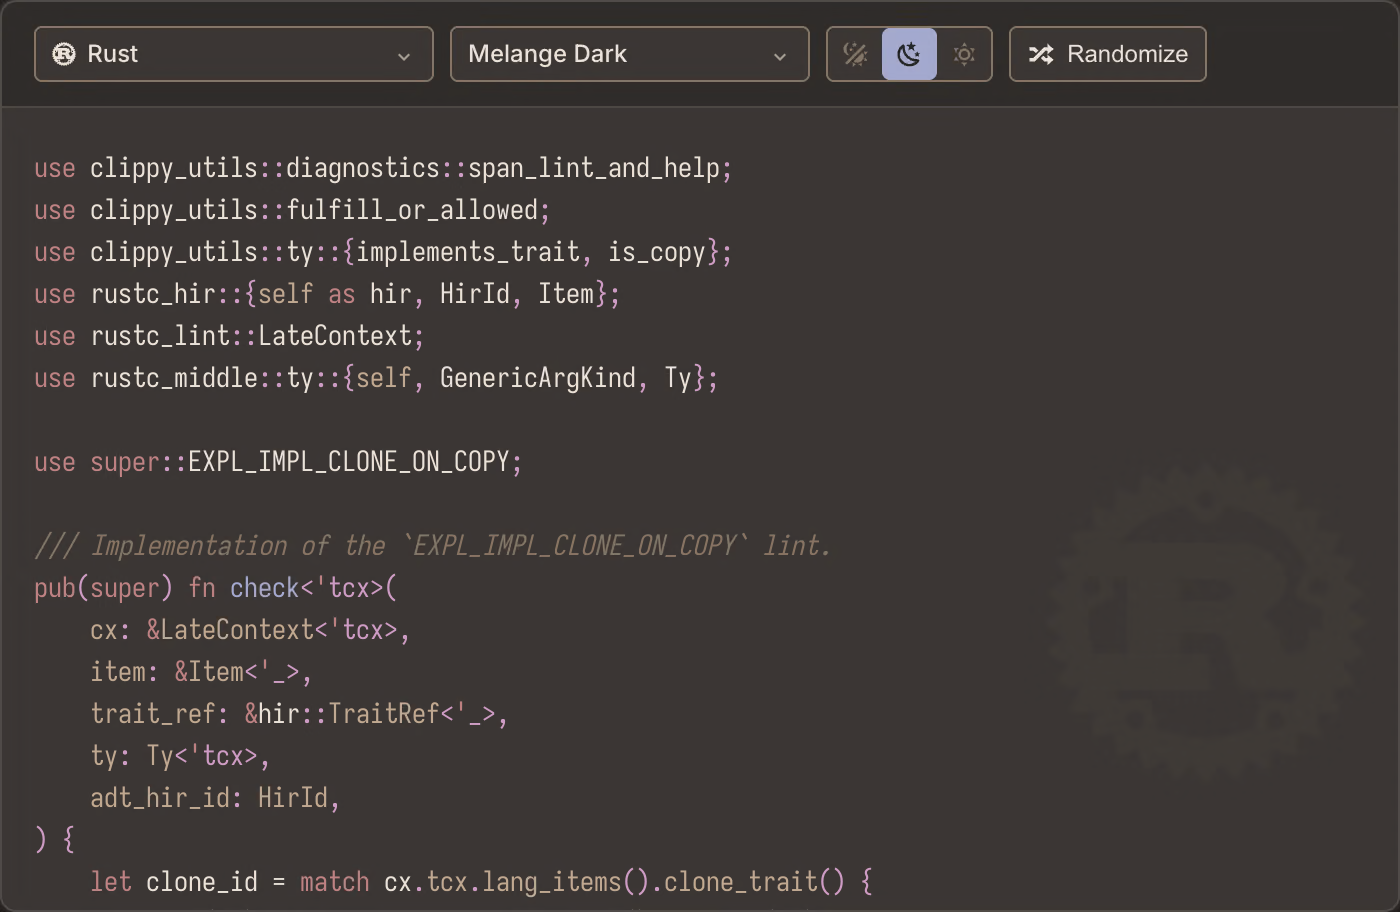The width and height of the screenshot is (1400, 912).
Task: Click the fulfill_or_allowed identifier in the code
Action: (412, 210)
